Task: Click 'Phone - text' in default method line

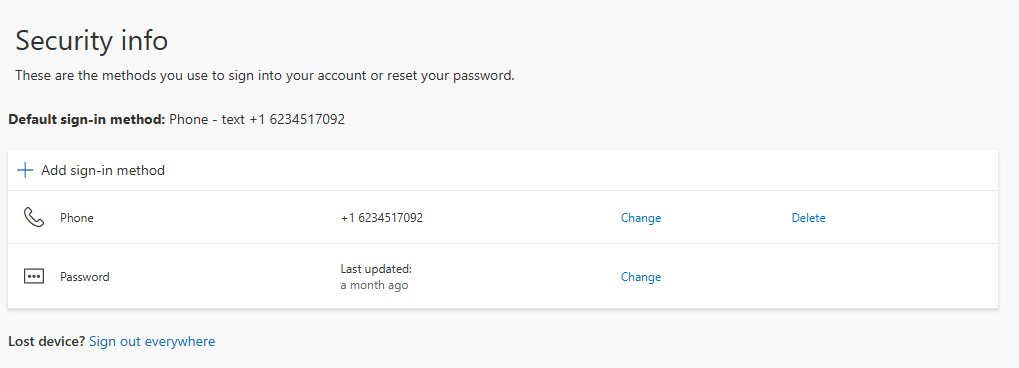Action: click(x=207, y=120)
